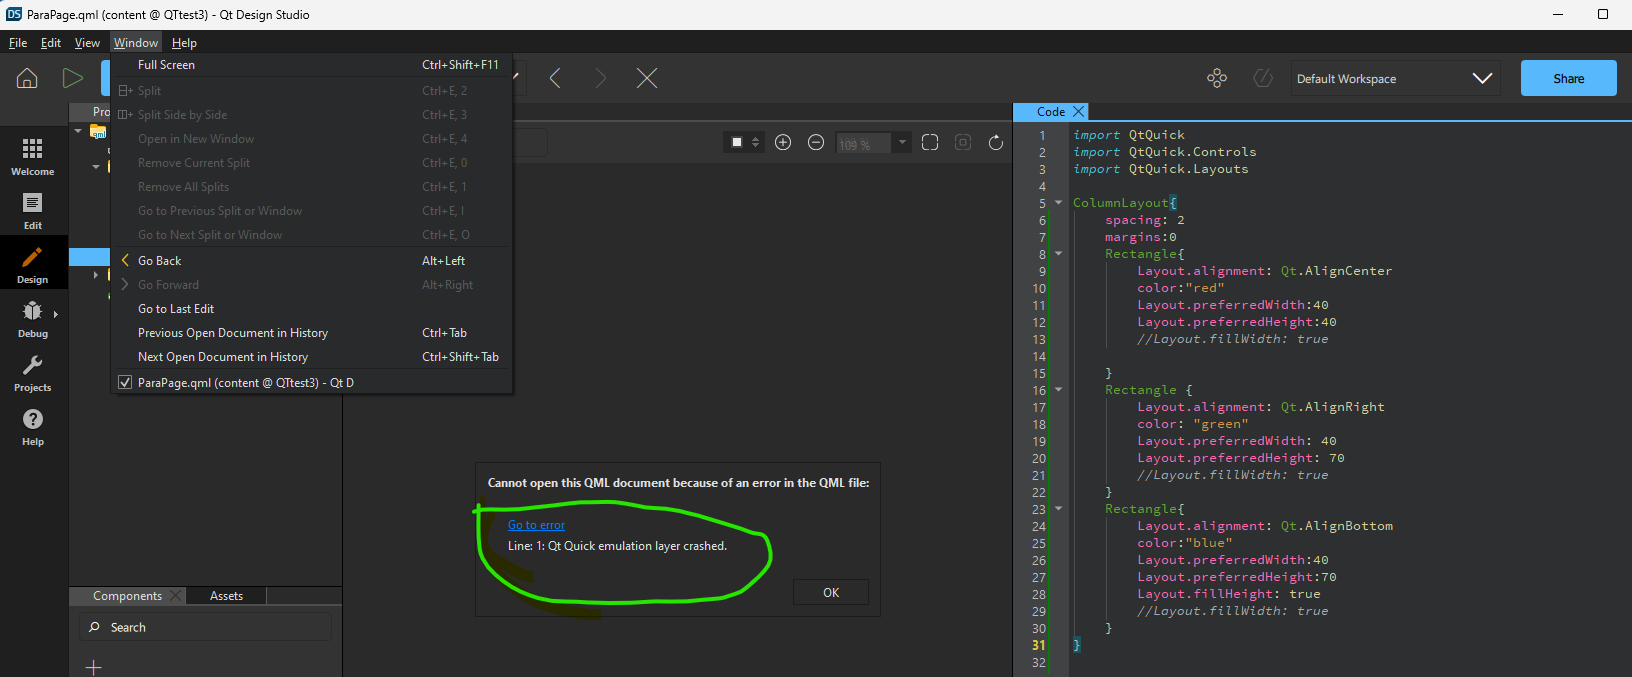Image resolution: width=1632 pixels, height=677 pixels.
Task: Collapse the Rectangle block on line 16
Action: pos(1059,390)
